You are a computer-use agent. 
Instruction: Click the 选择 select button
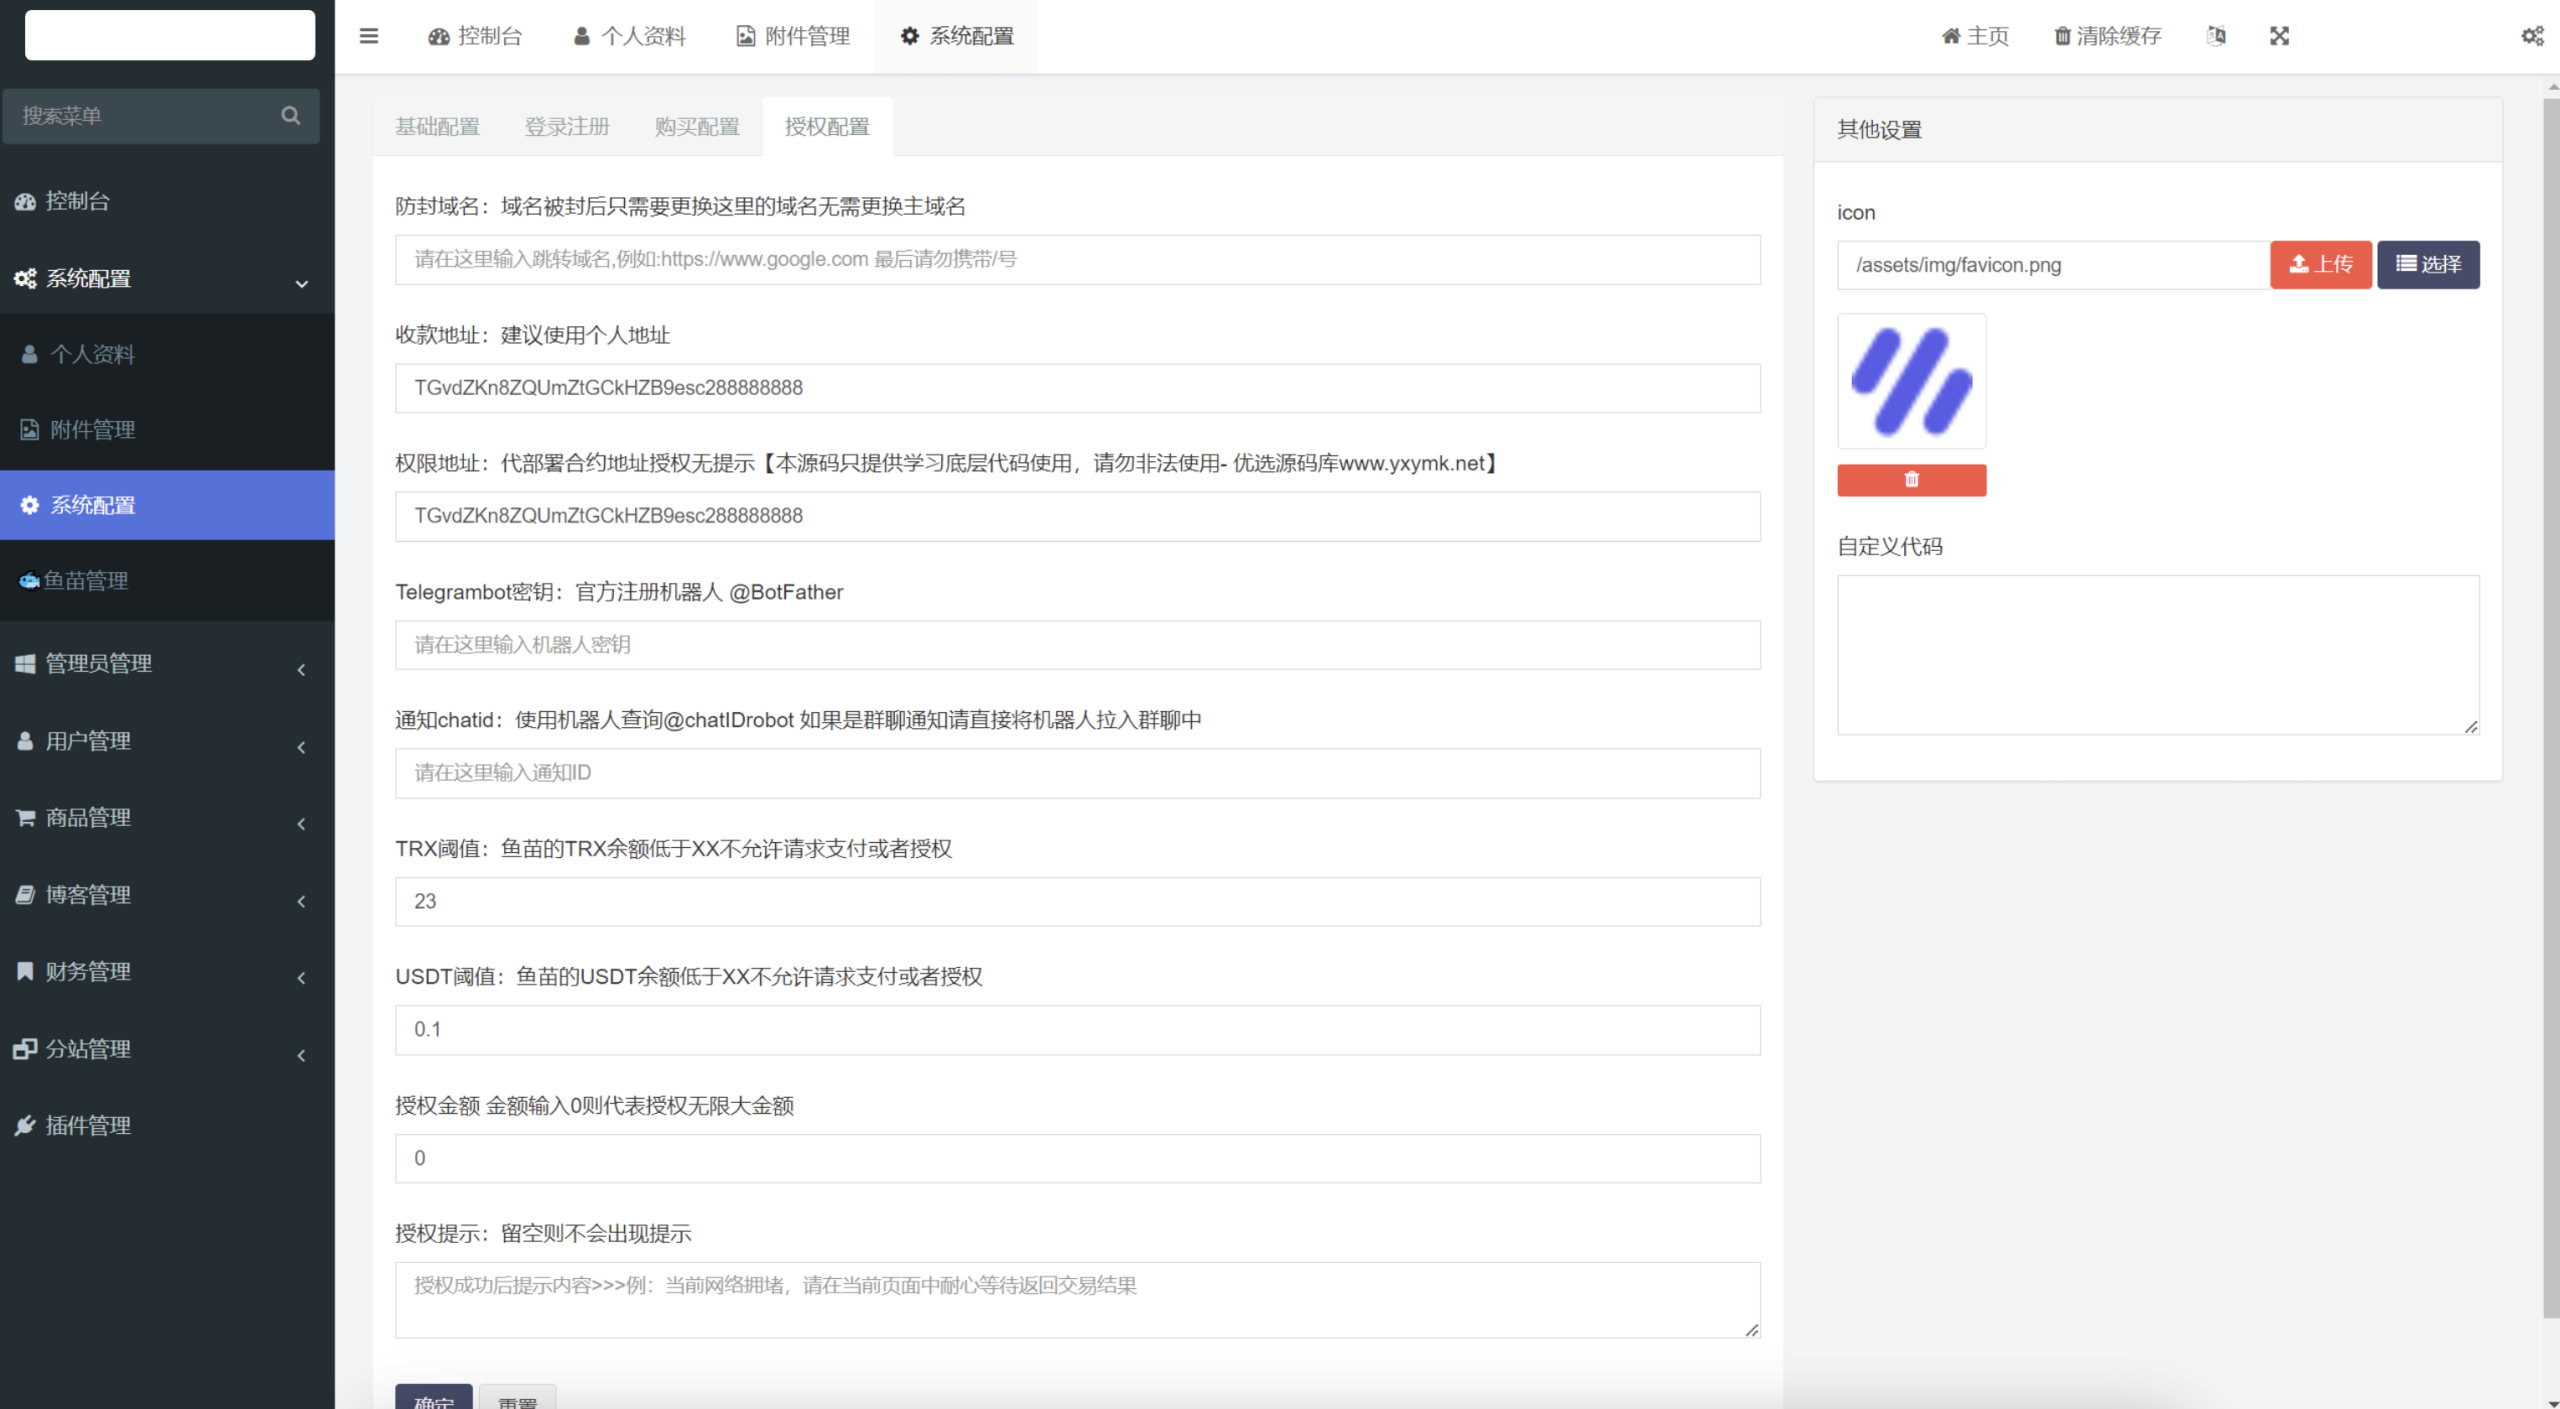(2427, 265)
